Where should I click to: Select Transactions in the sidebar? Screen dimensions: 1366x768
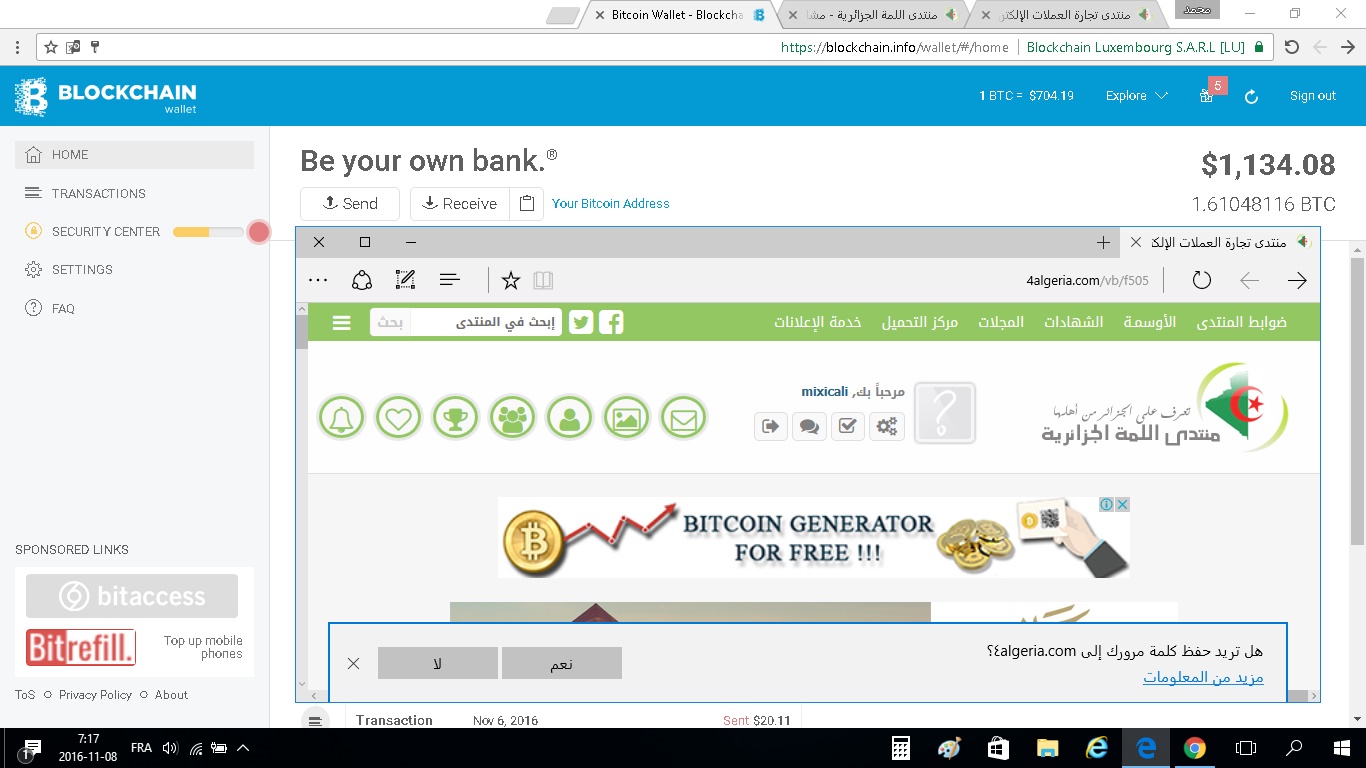(98, 194)
